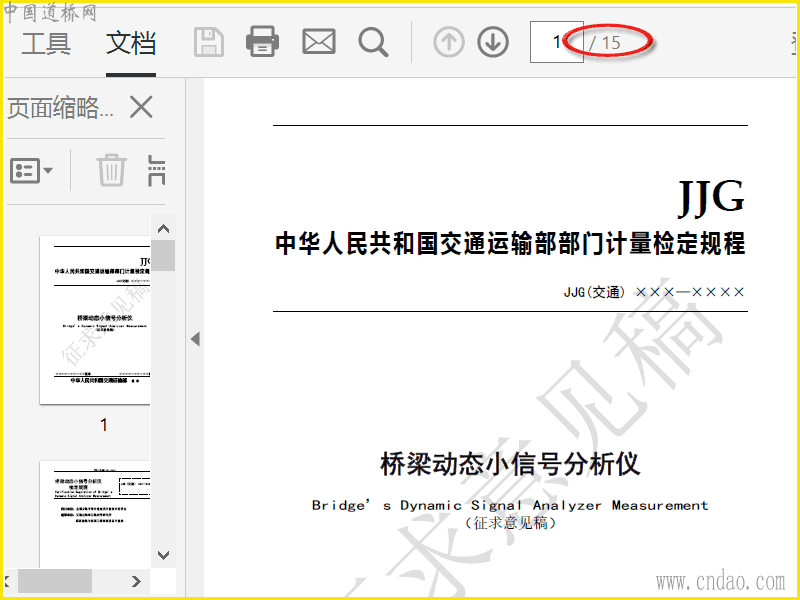Image resolution: width=800 pixels, height=600 pixels.
Task: Open the 工具 tab
Action: (x=46, y=43)
